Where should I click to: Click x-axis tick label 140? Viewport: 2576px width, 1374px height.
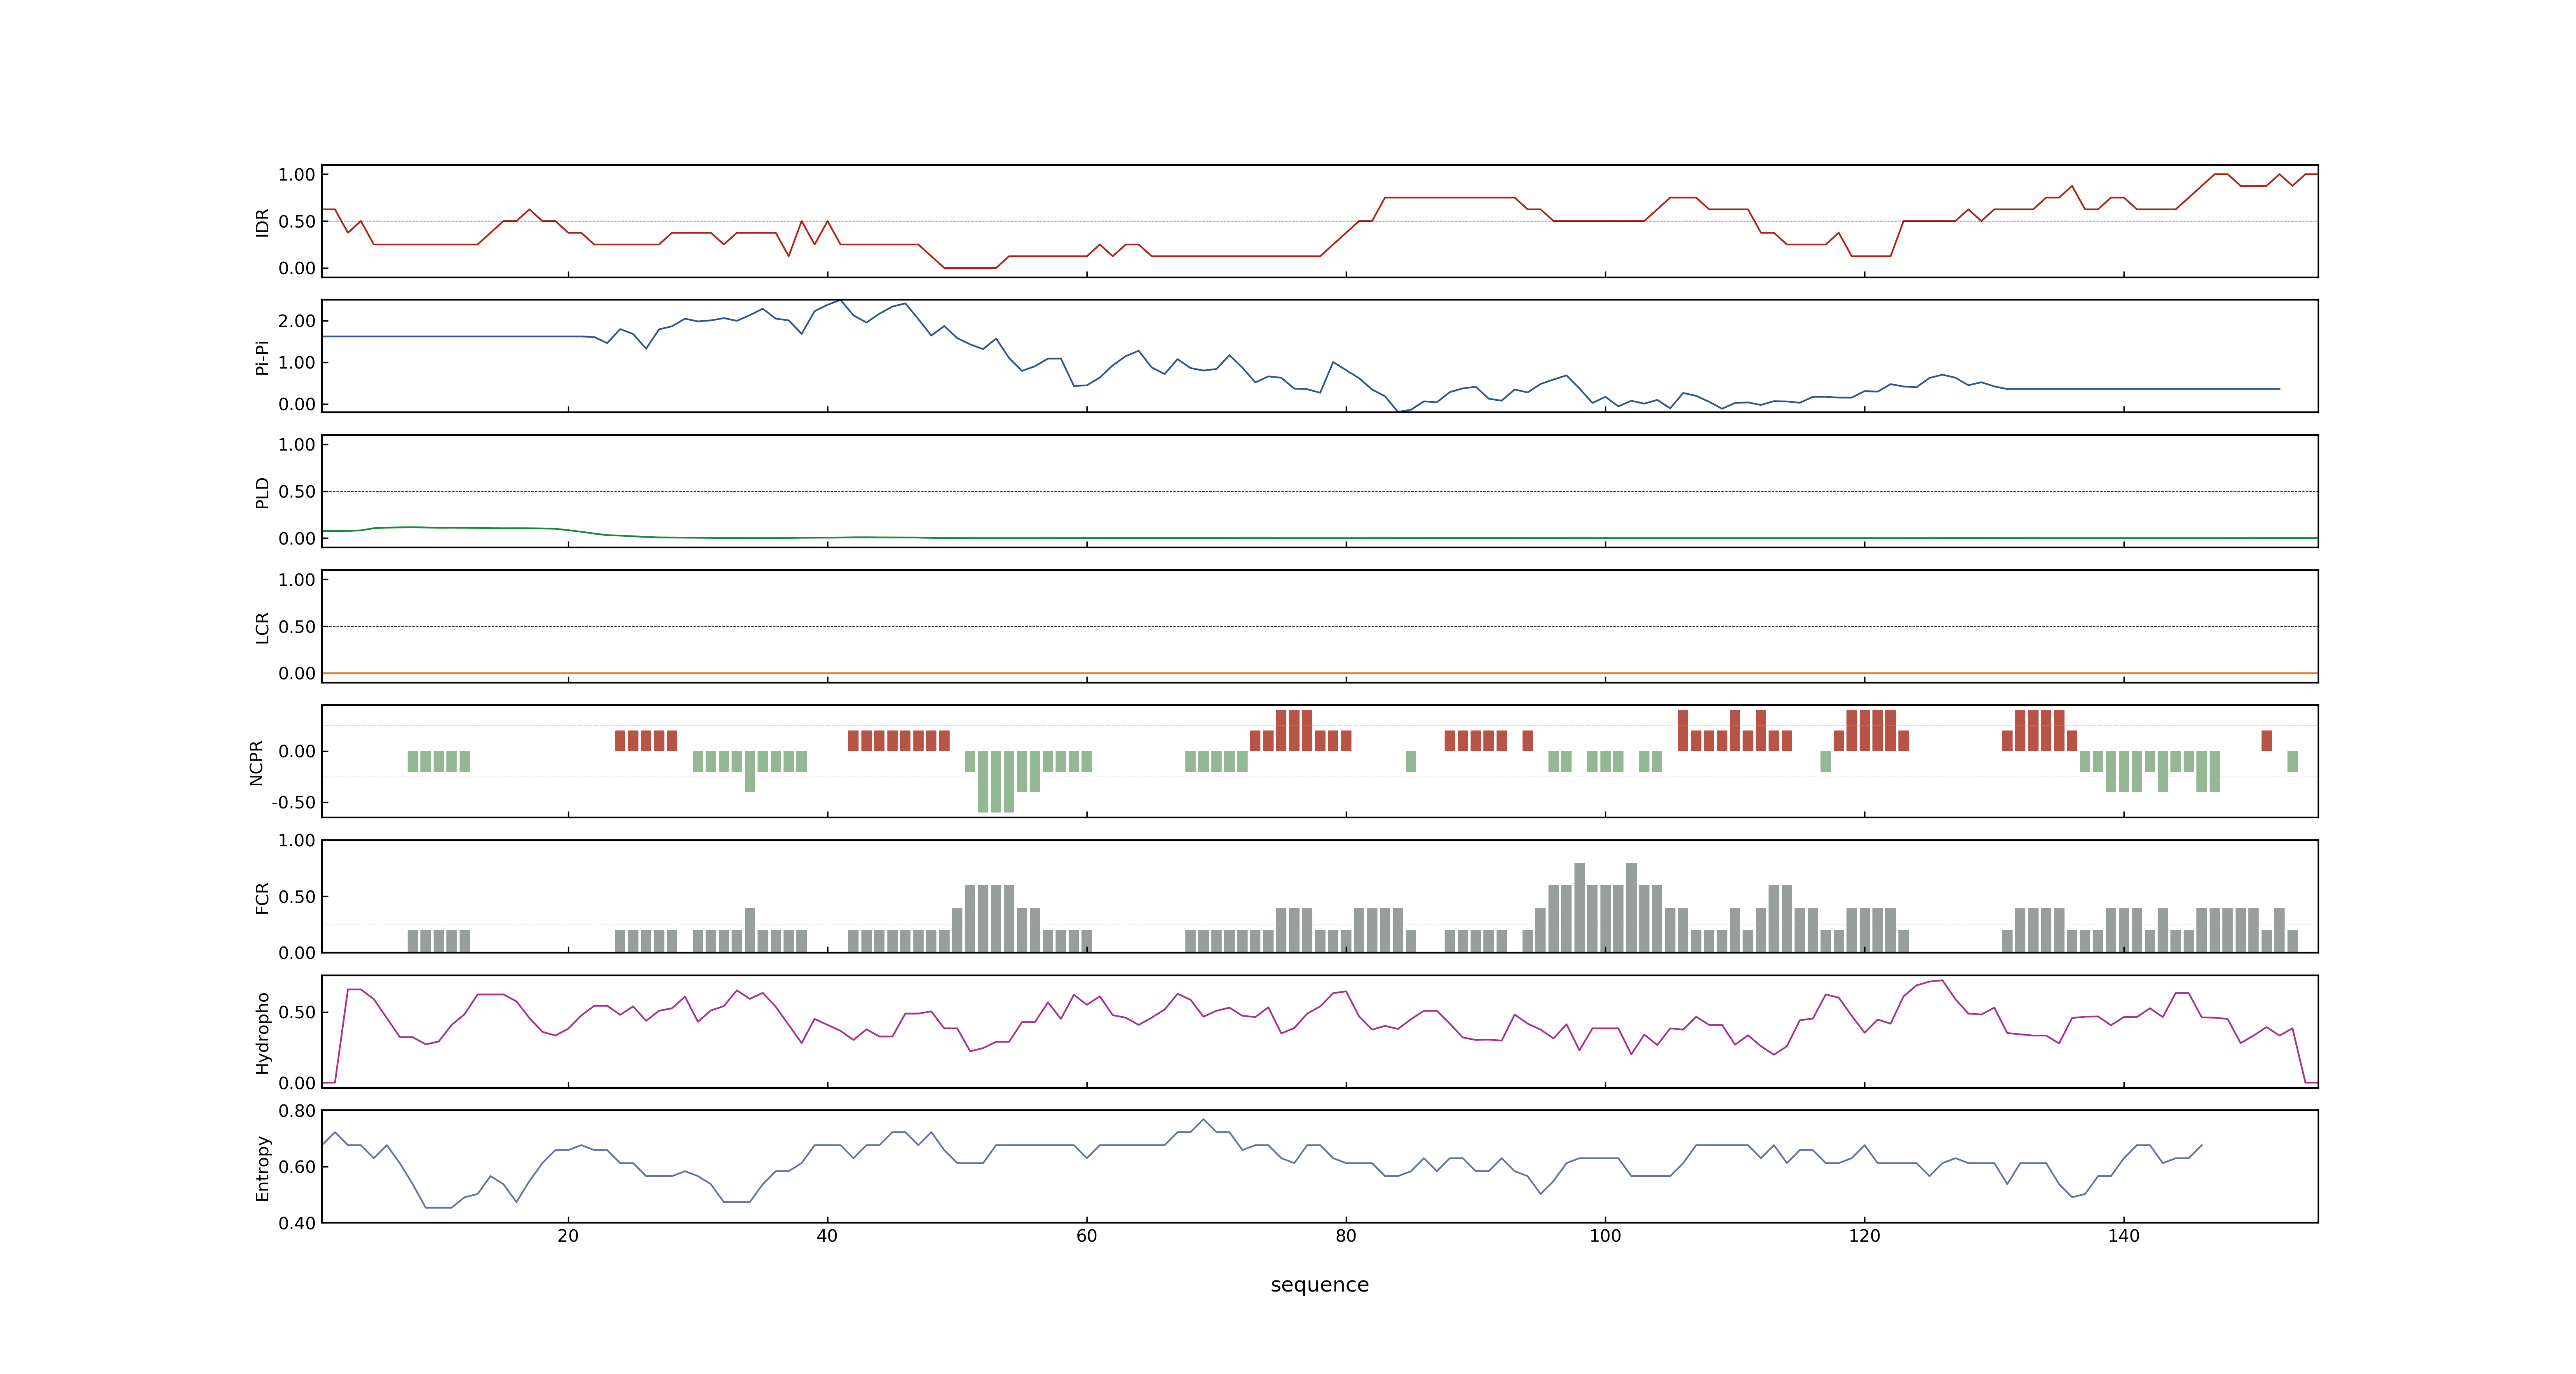2123,1235
